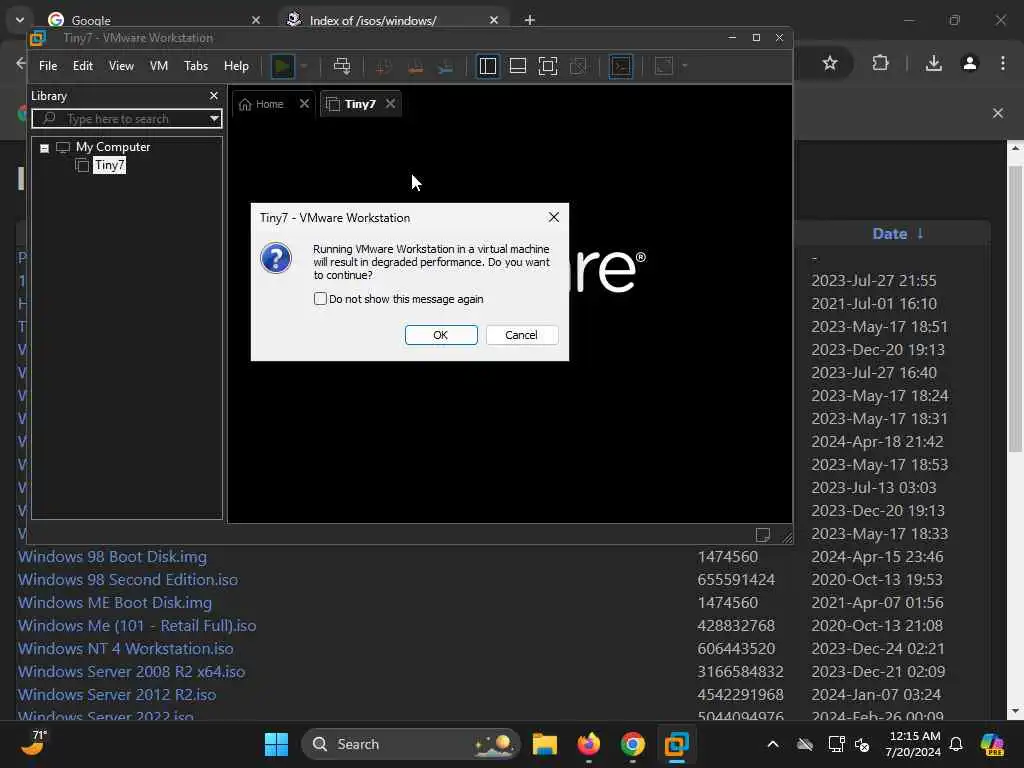
Task: Enter full screen mode icon in toolbar
Action: point(548,66)
